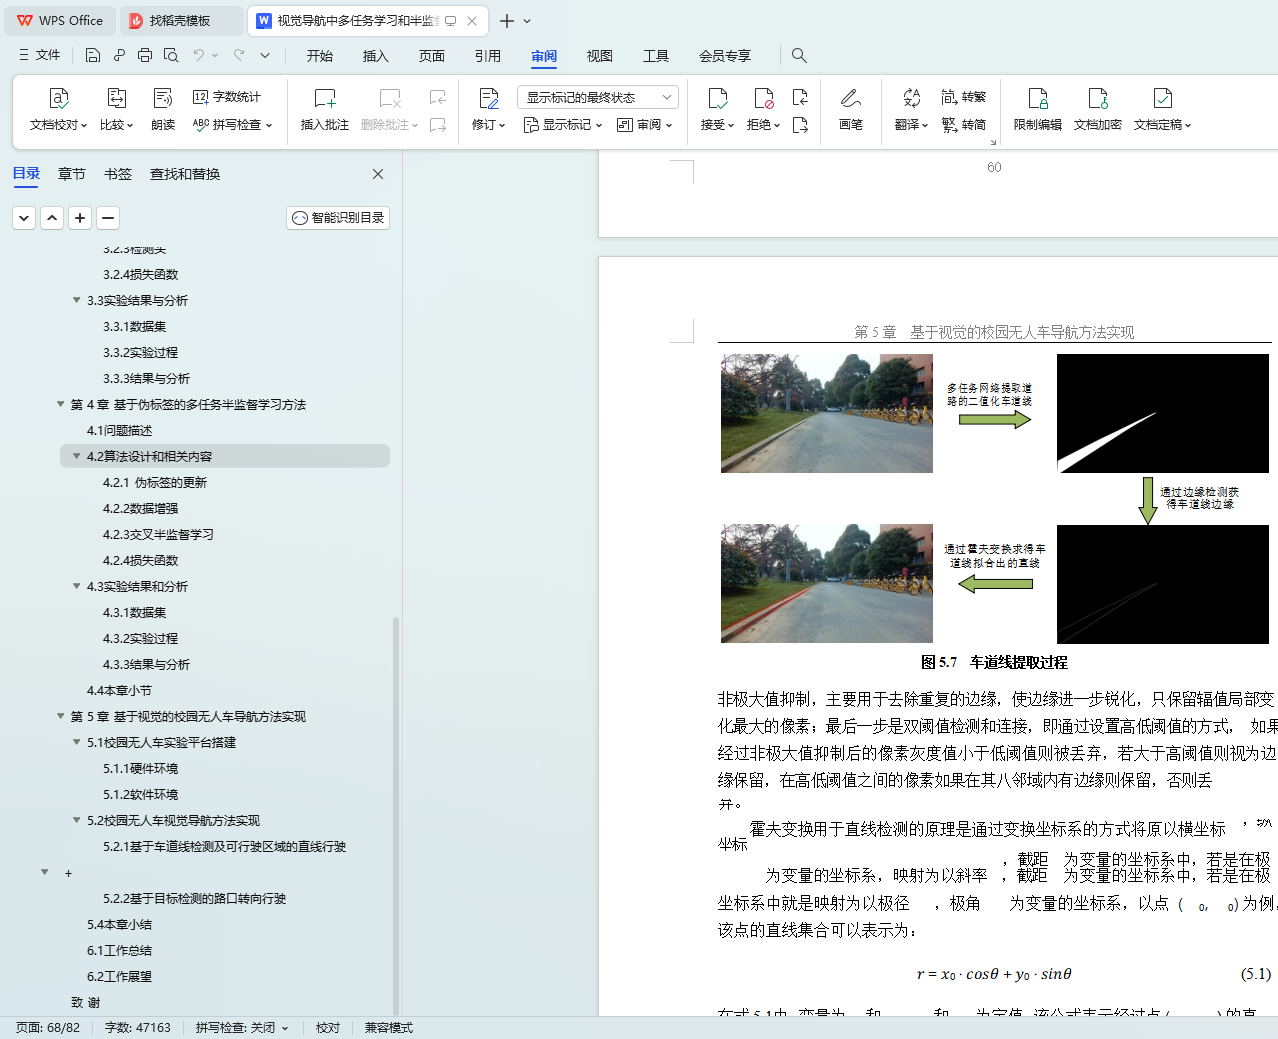Open 文档加密 document encryption

[1097, 110]
